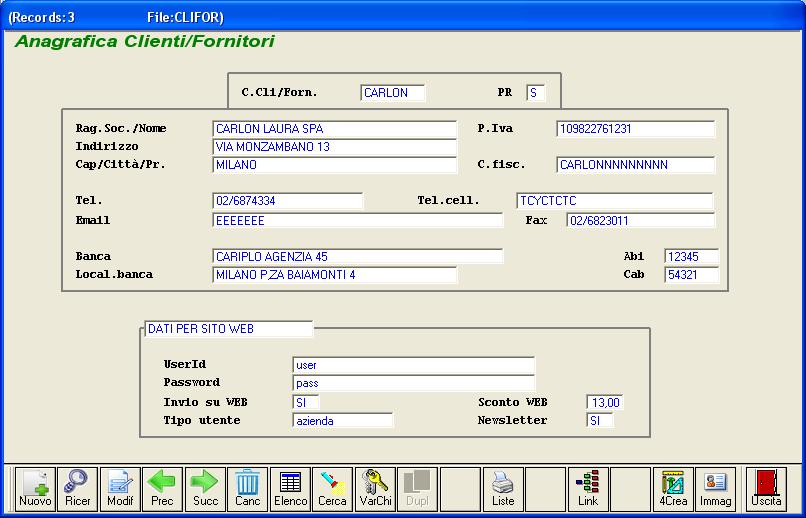Exit via the Uscita door icon

coord(767,489)
